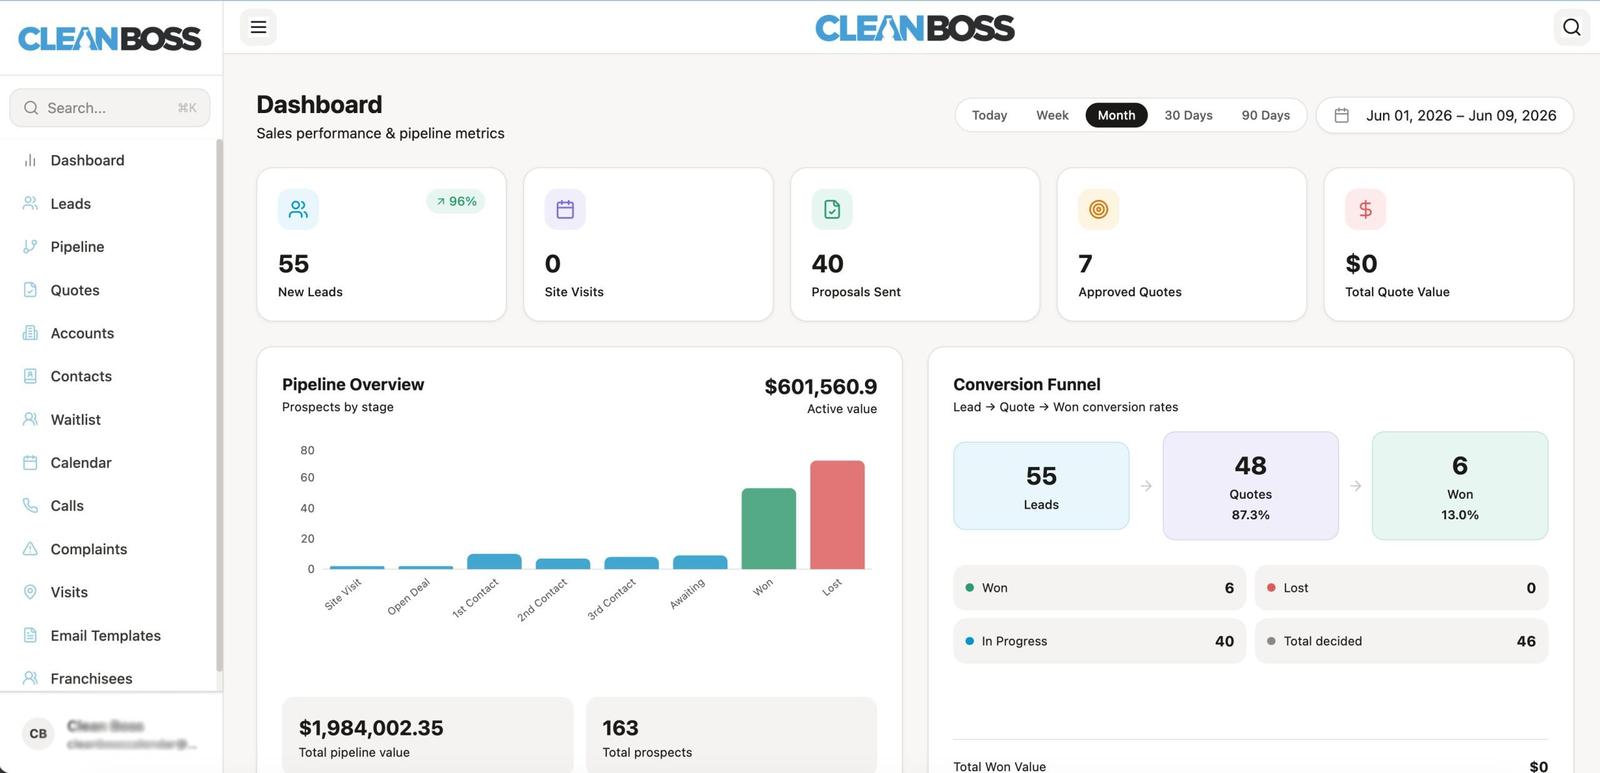Click the CB user avatar in the sidebar footer
Viewport: 1600px width, 773px height.
38,733
